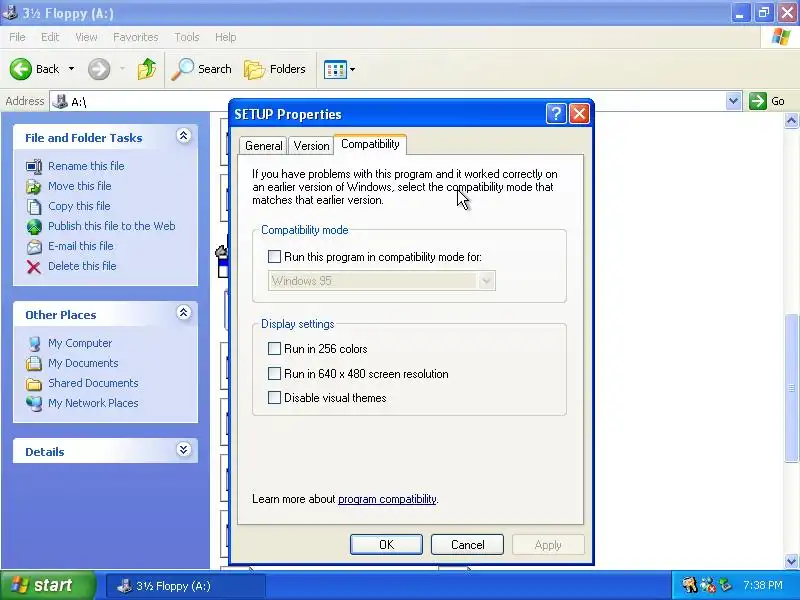
Task: Click the E-mail this file envelope icon
Action: pos(34,246)
